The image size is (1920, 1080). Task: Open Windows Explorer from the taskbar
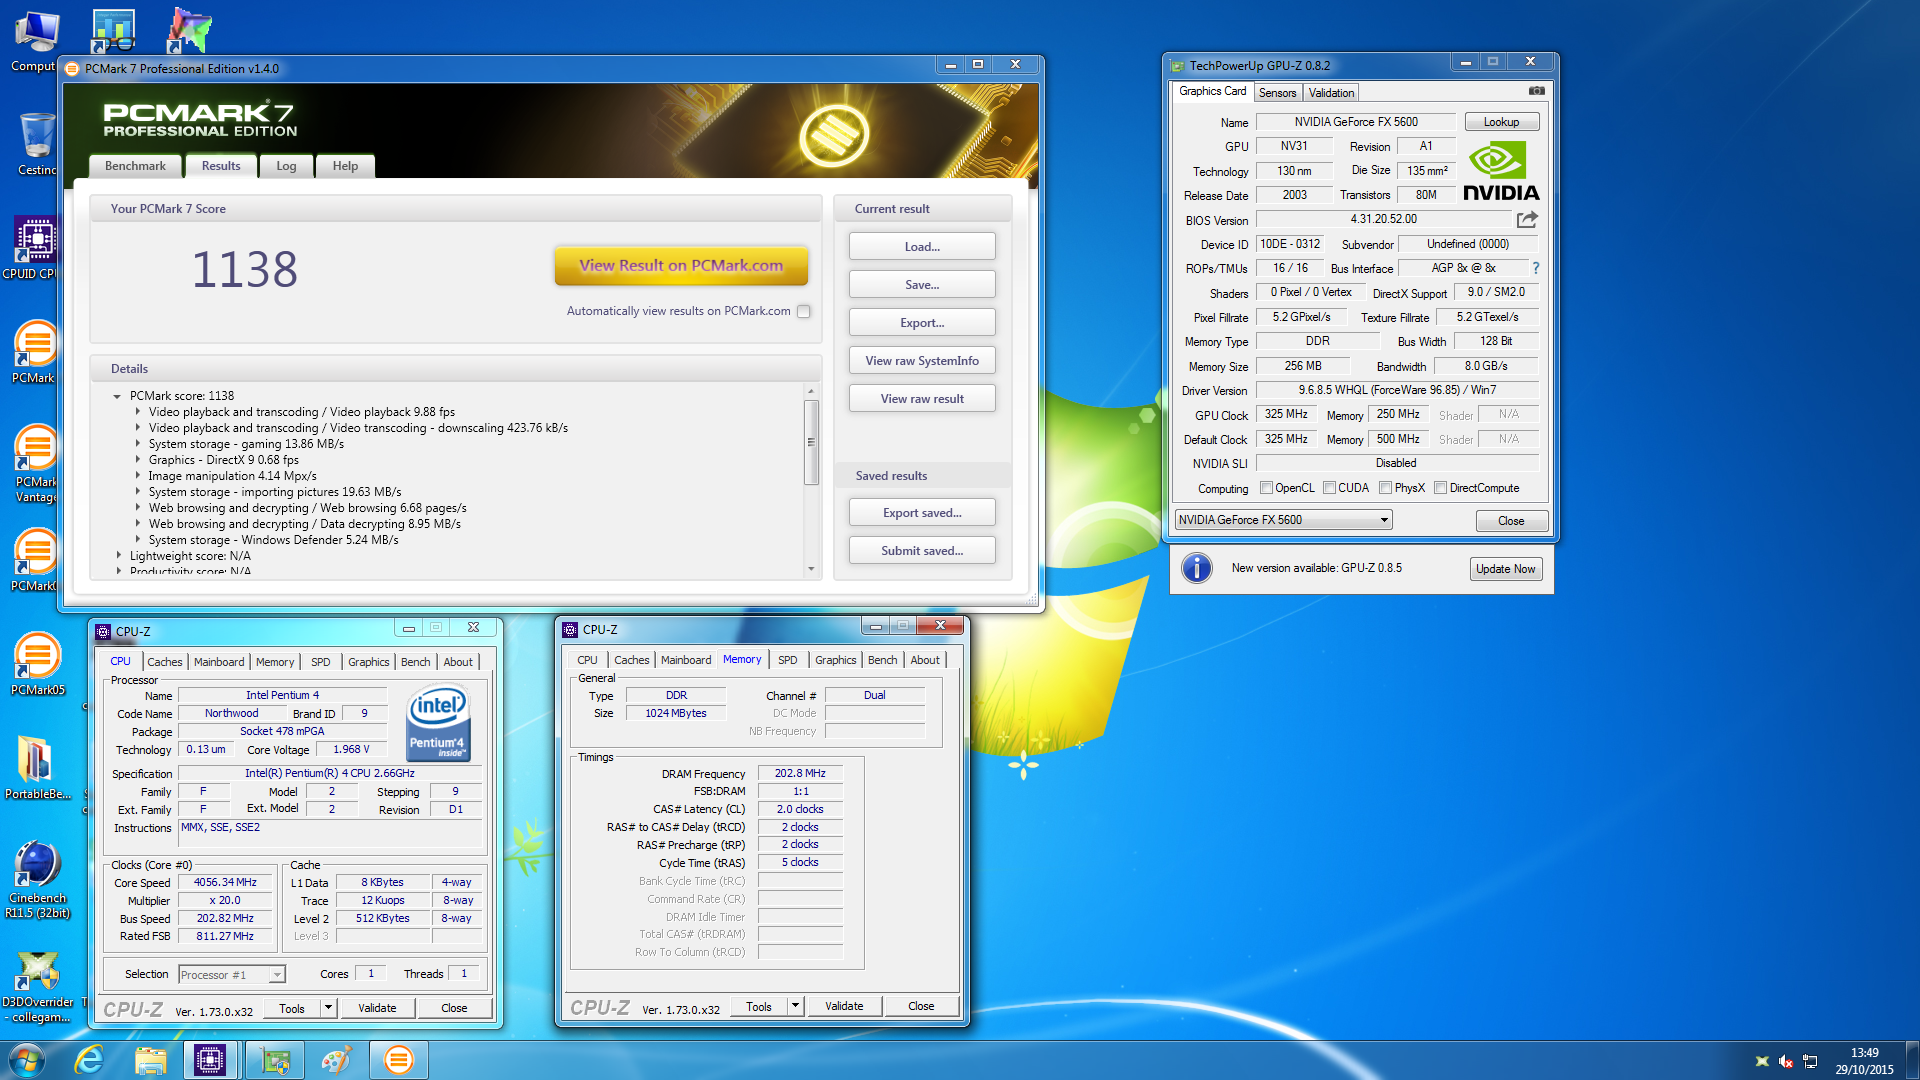tap(150, 1060)
